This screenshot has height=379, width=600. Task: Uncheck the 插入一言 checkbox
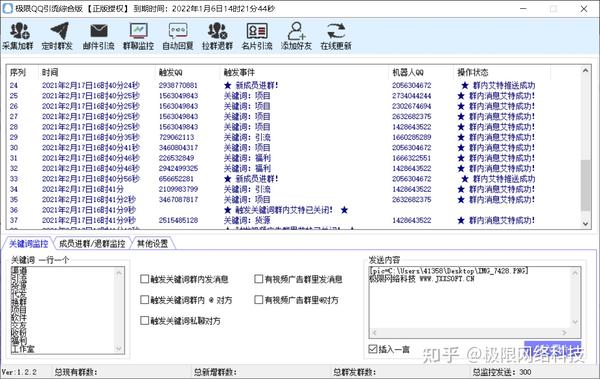point(372,349)
